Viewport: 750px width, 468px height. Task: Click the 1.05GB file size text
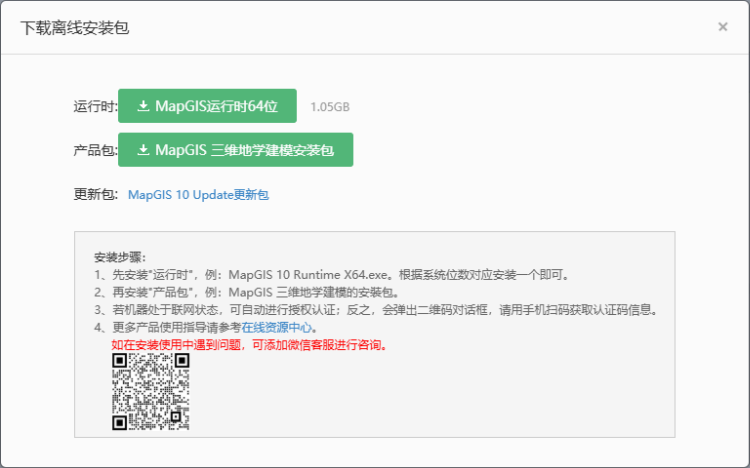330,107
